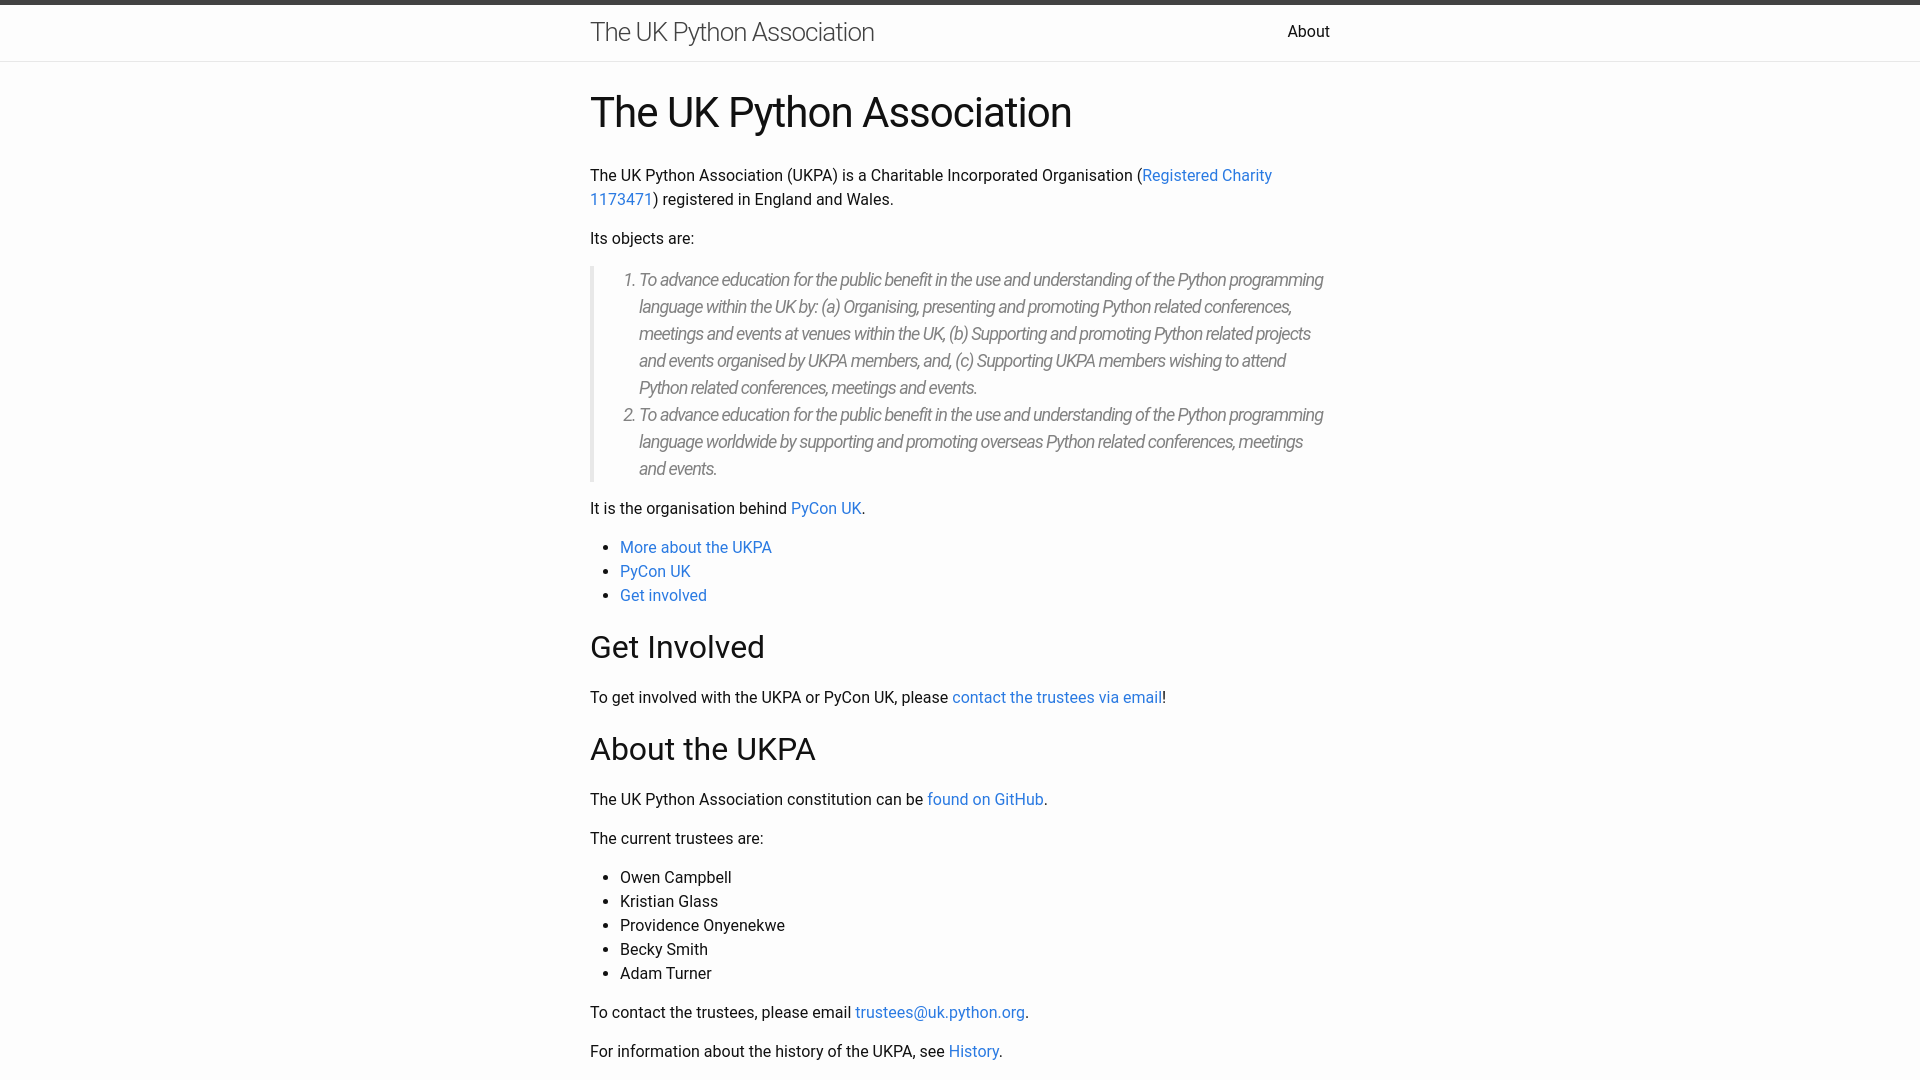This screenshot has height=1080, width=1920.
Task: Open More about the UKPA link
Action: pyautogui.click(x=696, y=547)
